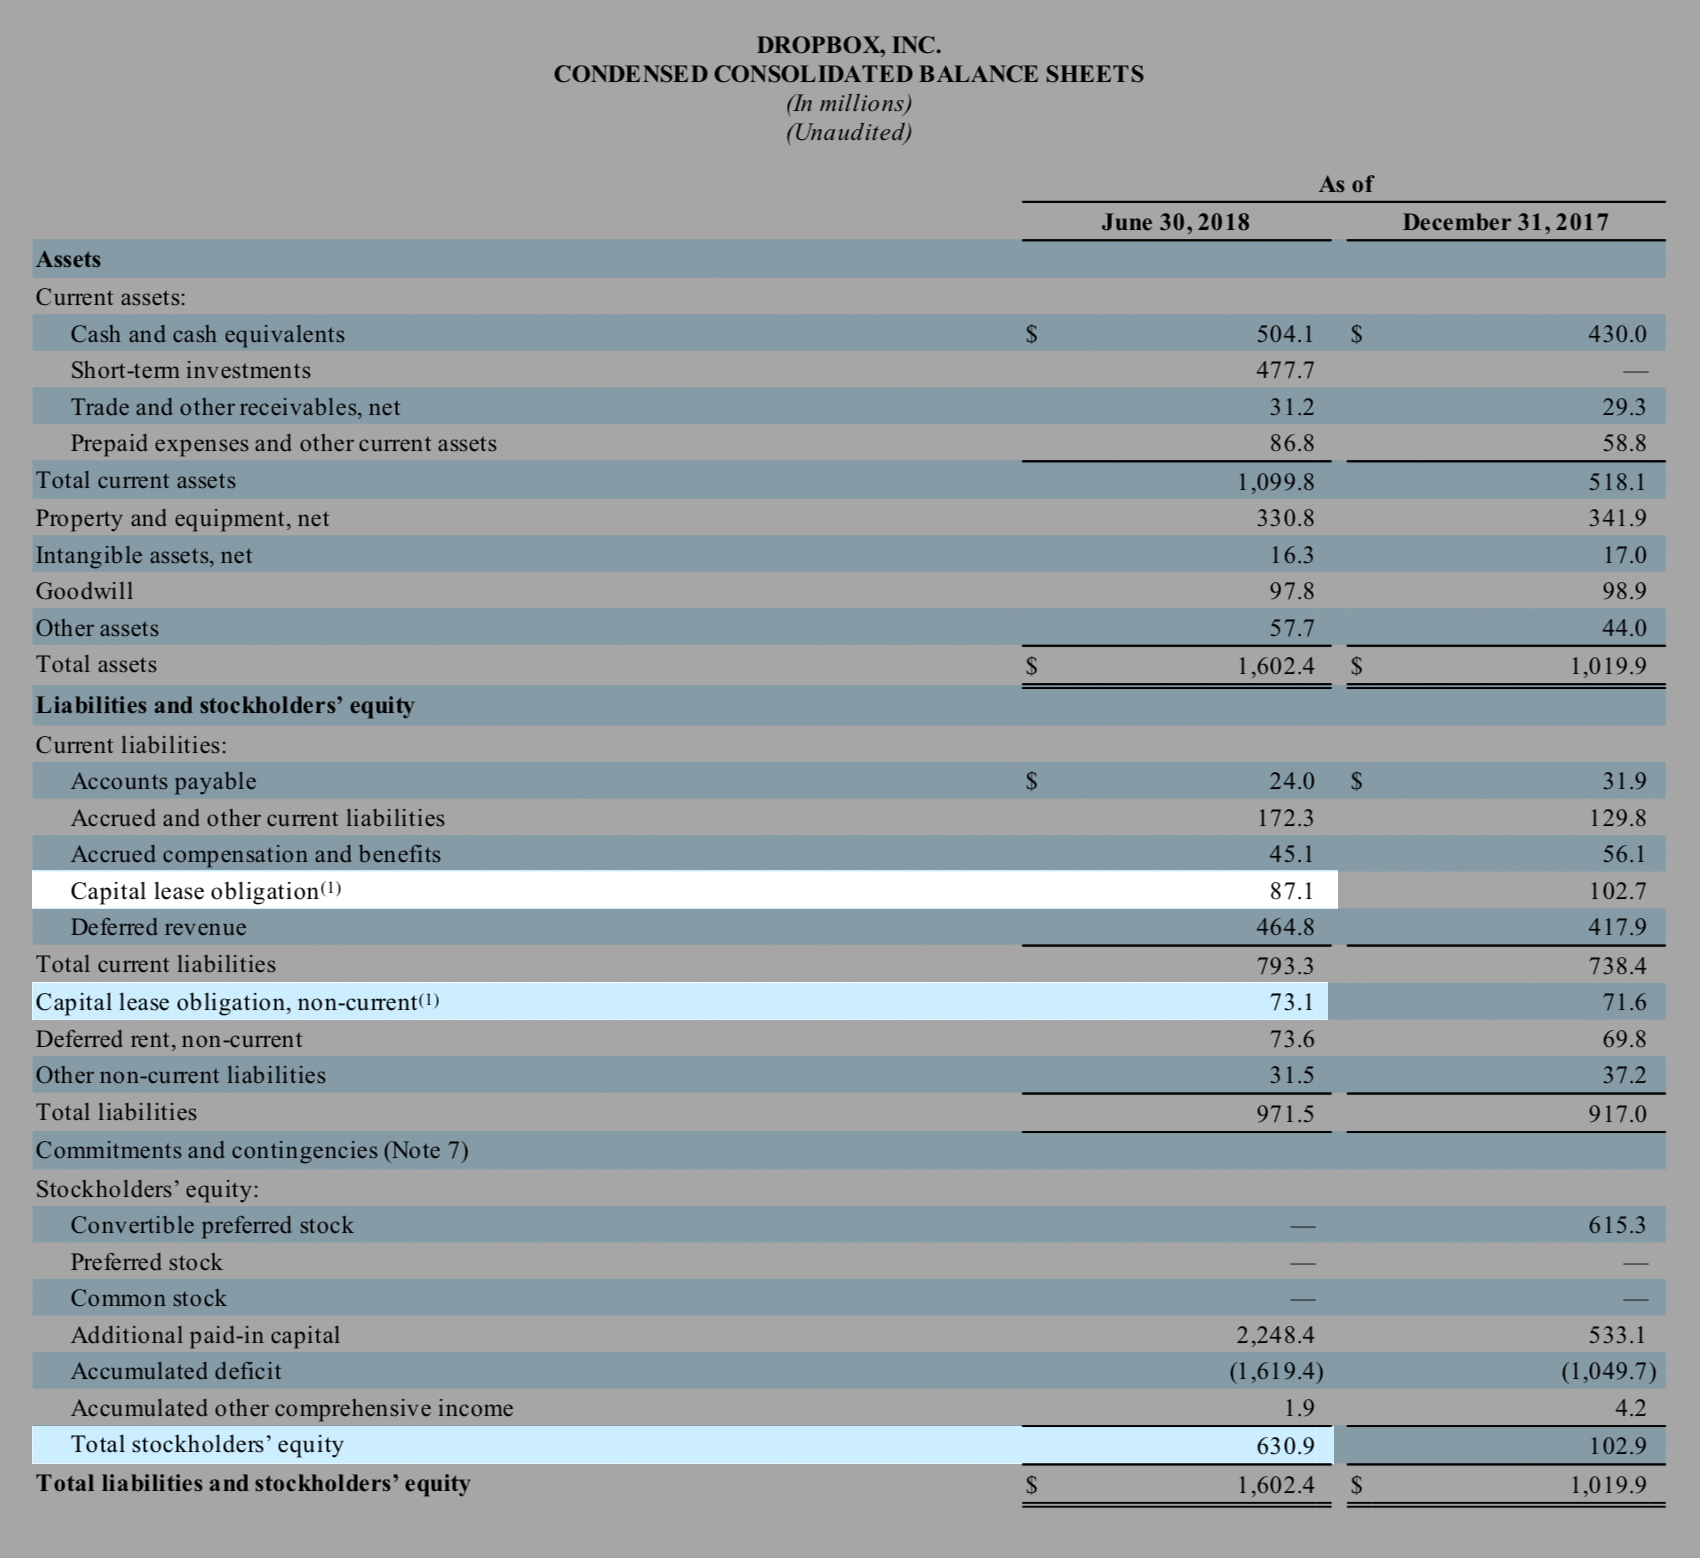
Task: Click the 'June 30, 2018' column header
Action: 1175,222
